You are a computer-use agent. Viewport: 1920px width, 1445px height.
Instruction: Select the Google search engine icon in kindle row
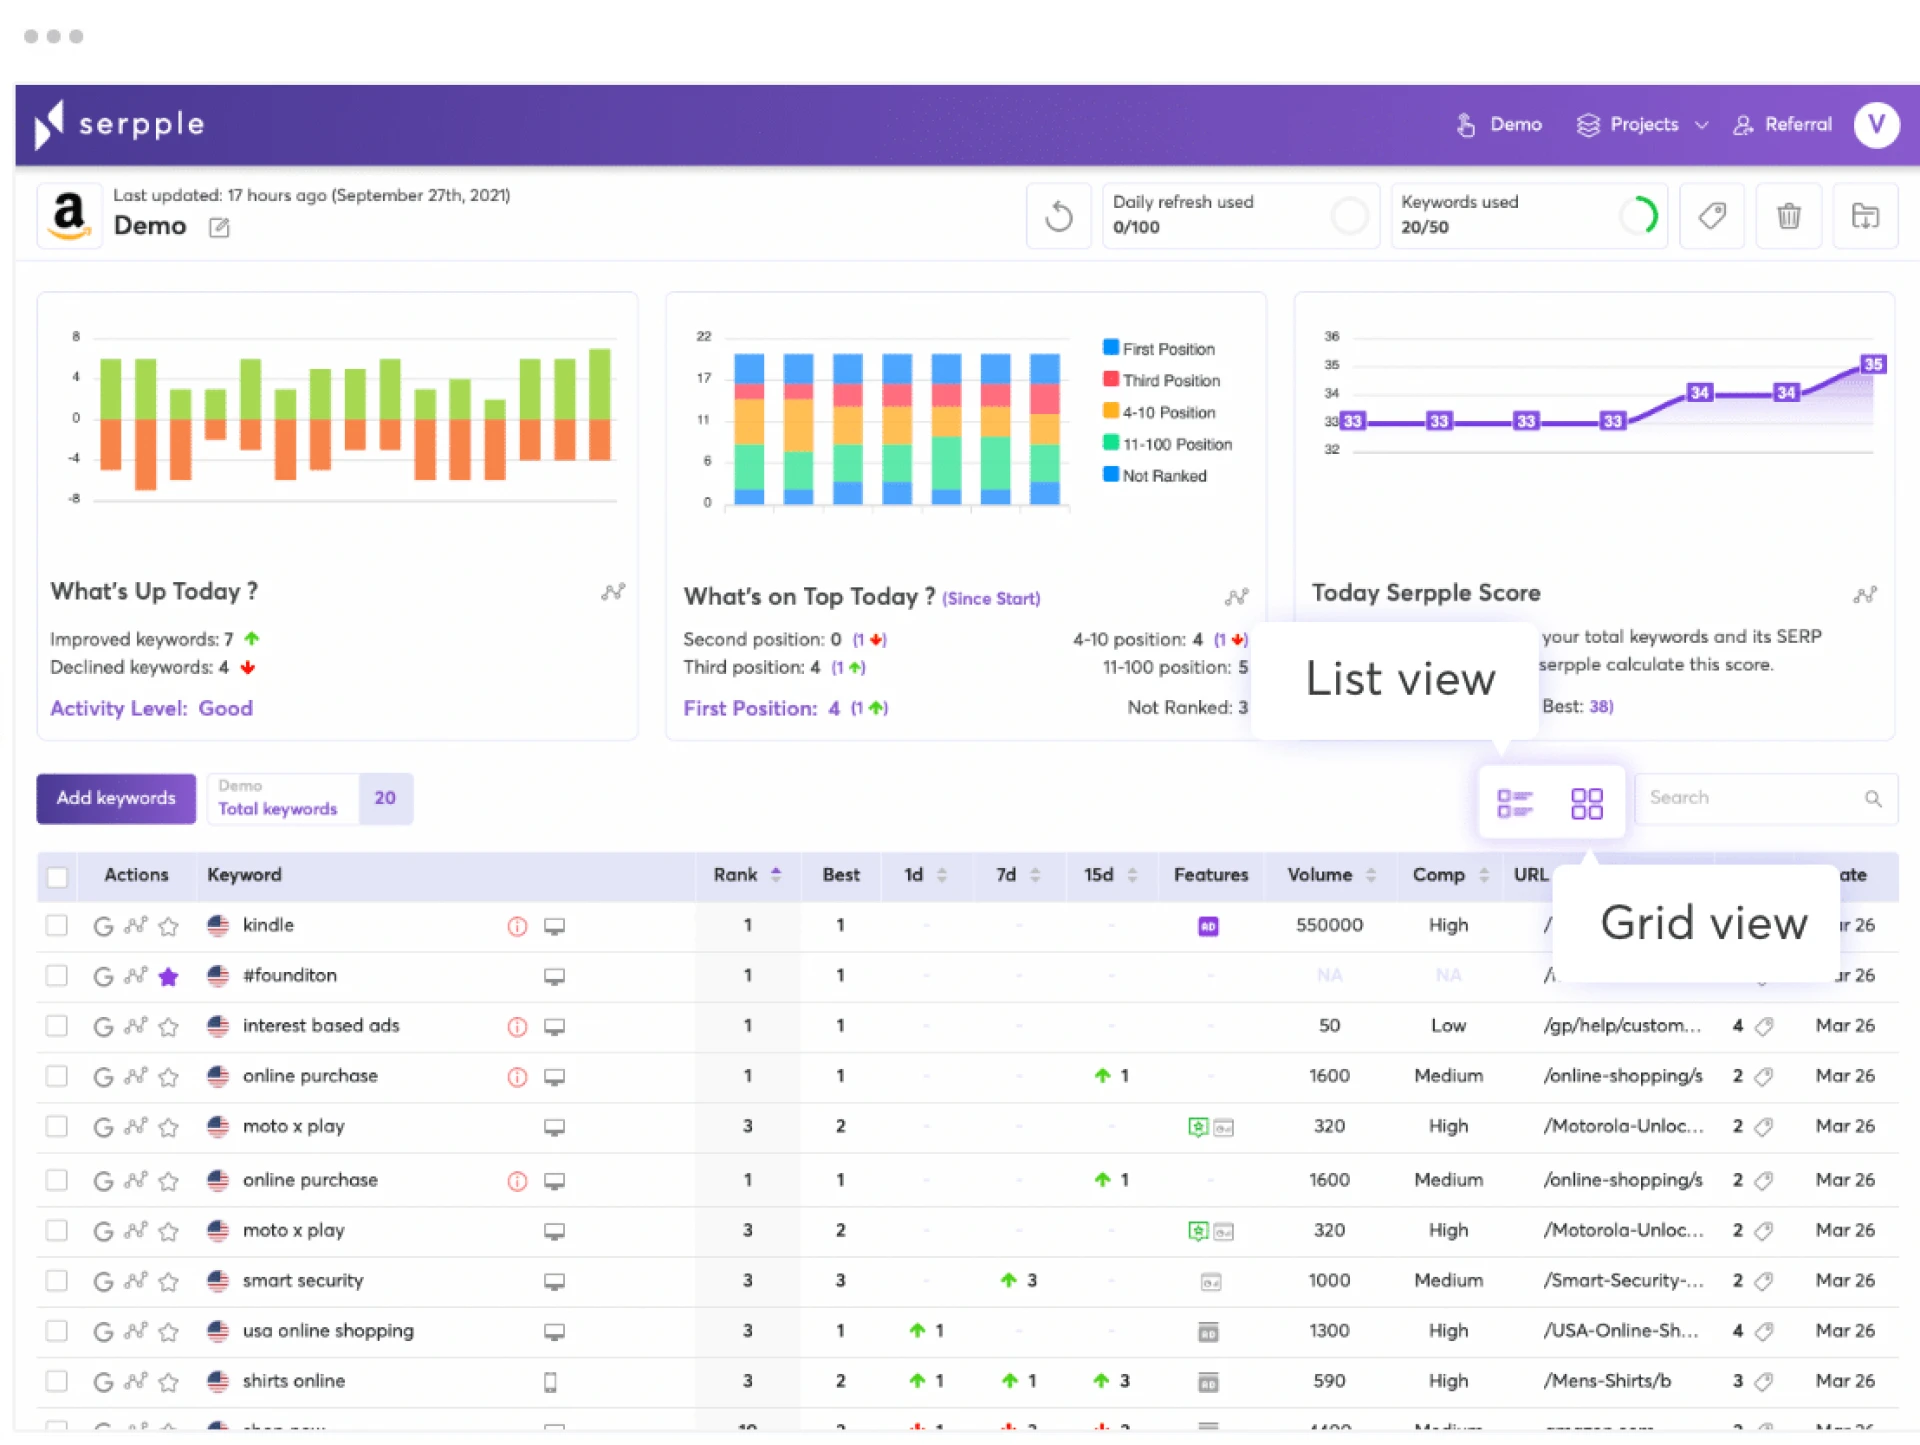(103, 926)
